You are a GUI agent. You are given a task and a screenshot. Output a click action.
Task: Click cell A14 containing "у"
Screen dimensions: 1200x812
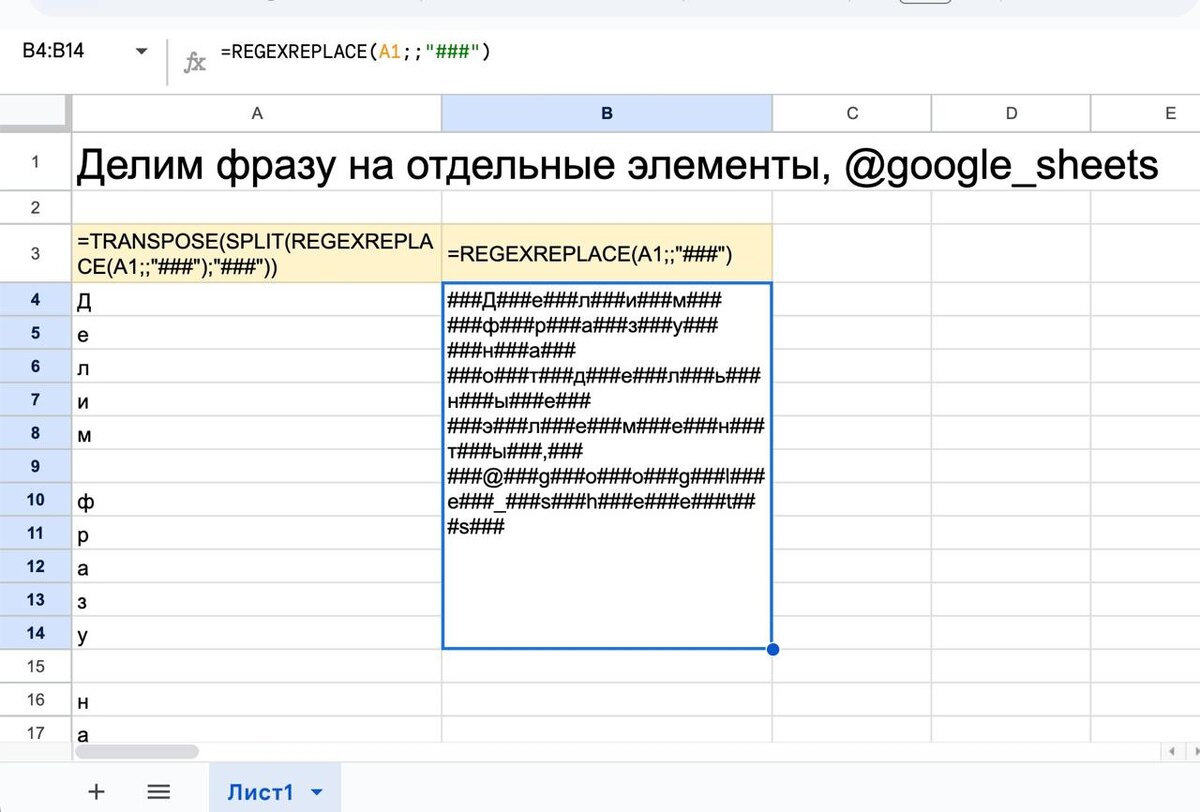click(257, 632)
